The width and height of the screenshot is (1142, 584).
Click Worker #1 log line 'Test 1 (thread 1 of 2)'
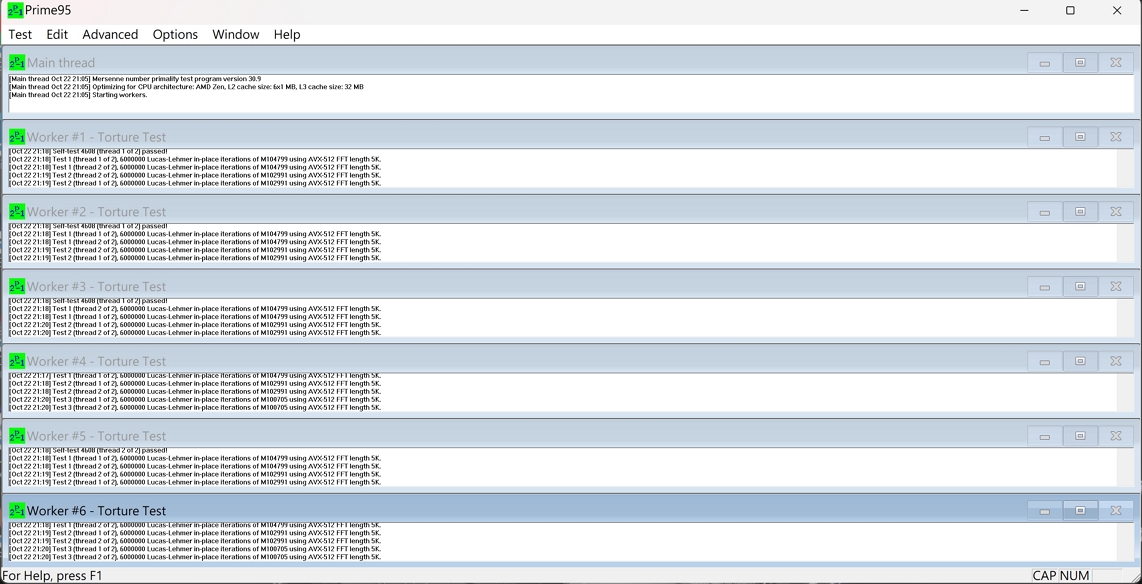tap(195, 159)
